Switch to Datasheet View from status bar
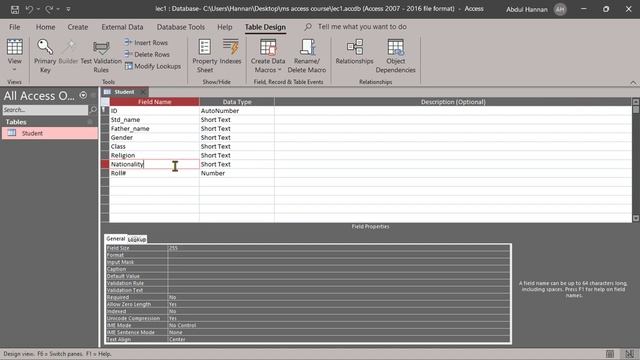The width and height of the screenshot is (640, 360). (610, 354)
